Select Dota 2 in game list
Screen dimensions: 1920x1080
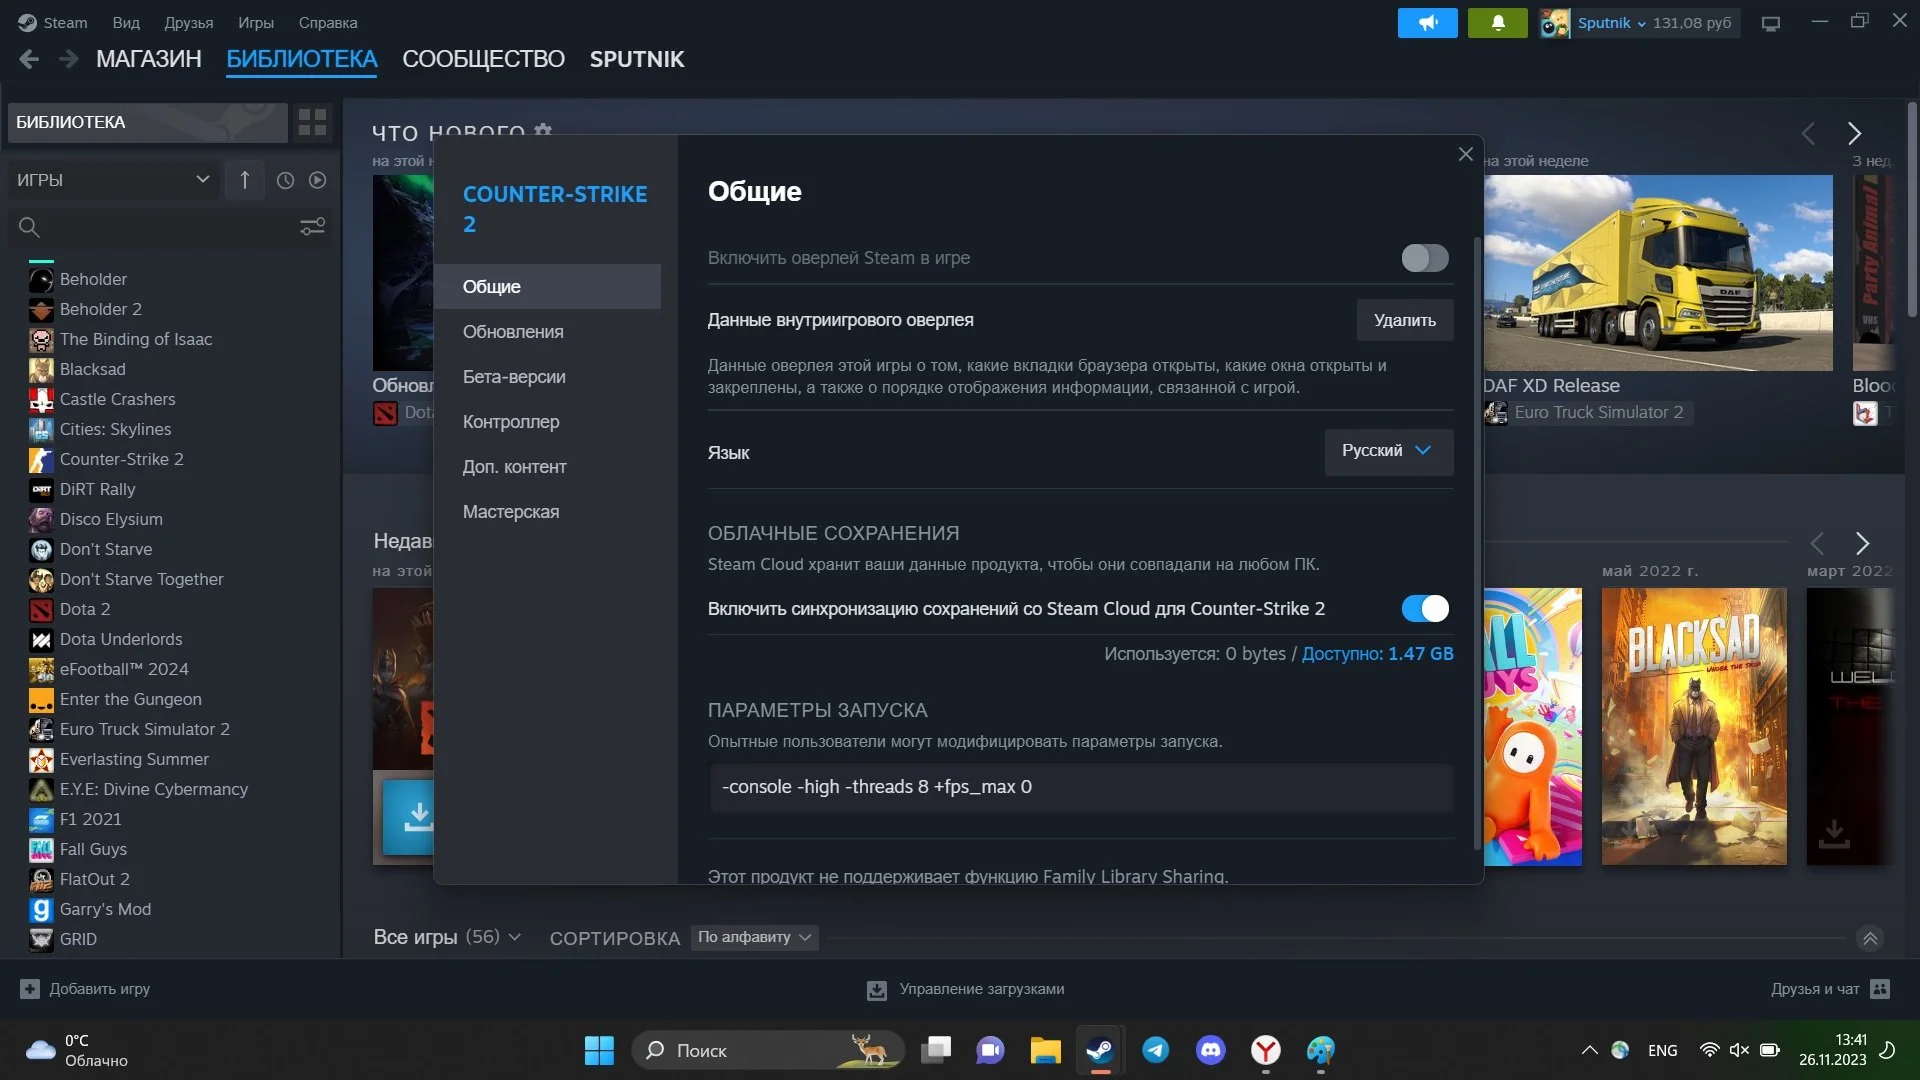[85, 609]
